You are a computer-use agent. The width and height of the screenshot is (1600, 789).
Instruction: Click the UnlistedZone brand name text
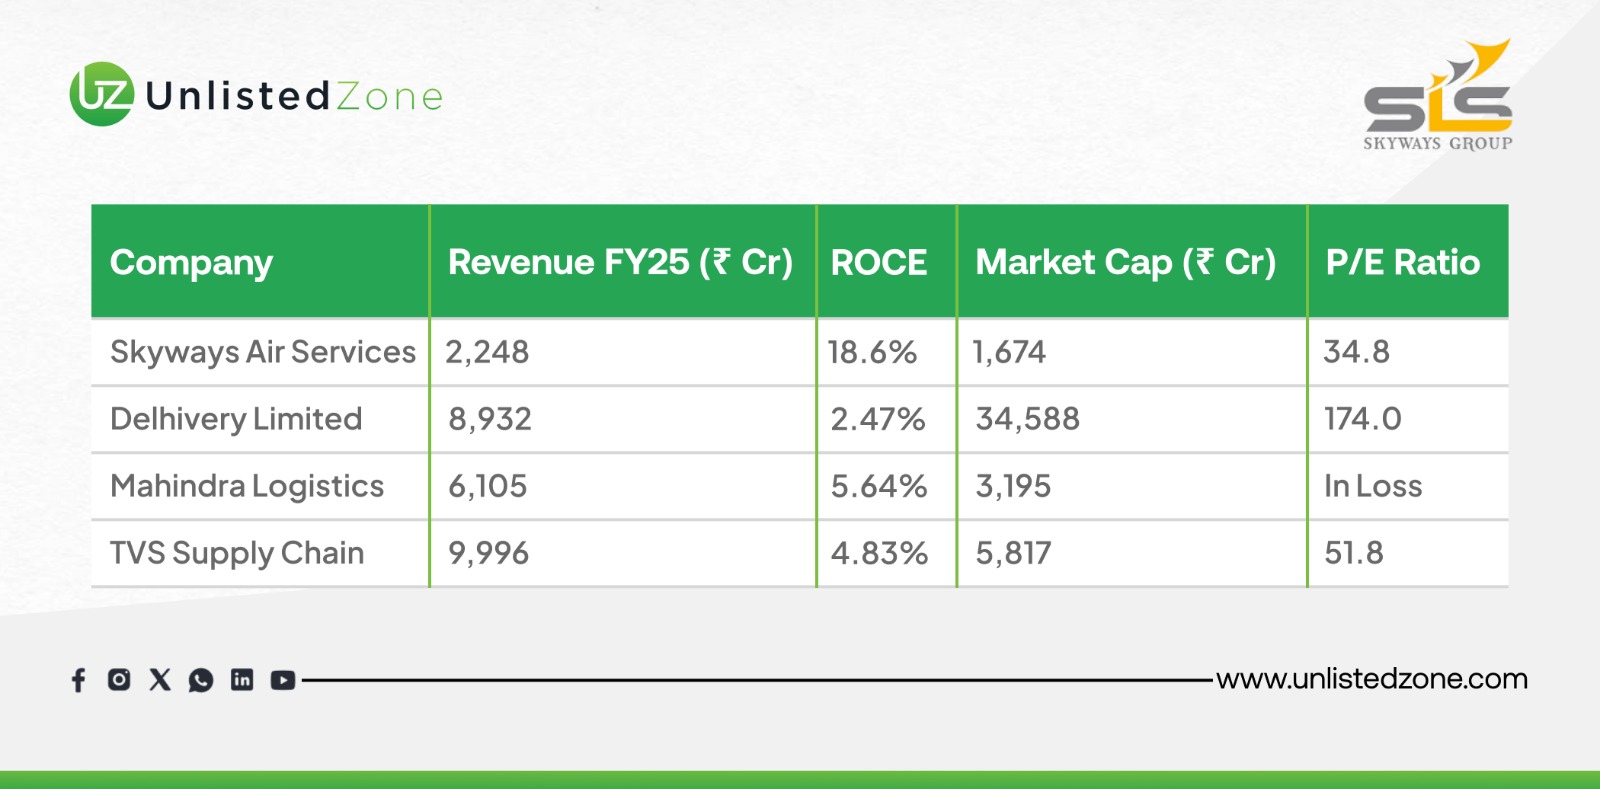[294, 96]
